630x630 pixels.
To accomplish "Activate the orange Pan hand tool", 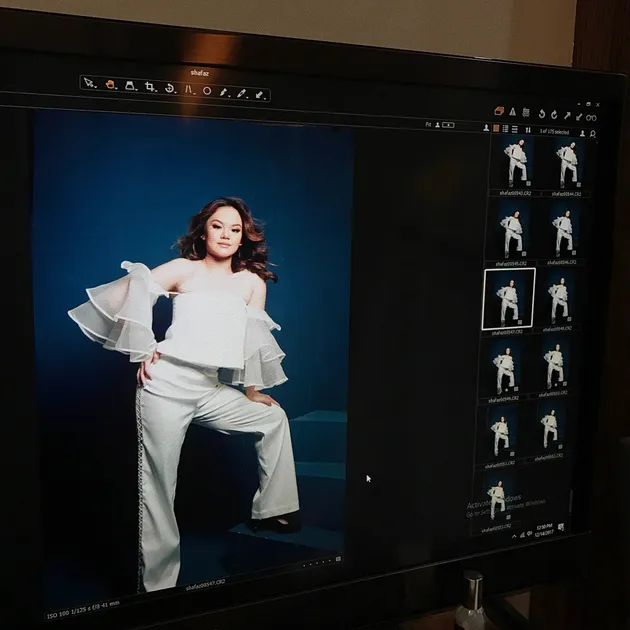I will click(x=110, y=84).
